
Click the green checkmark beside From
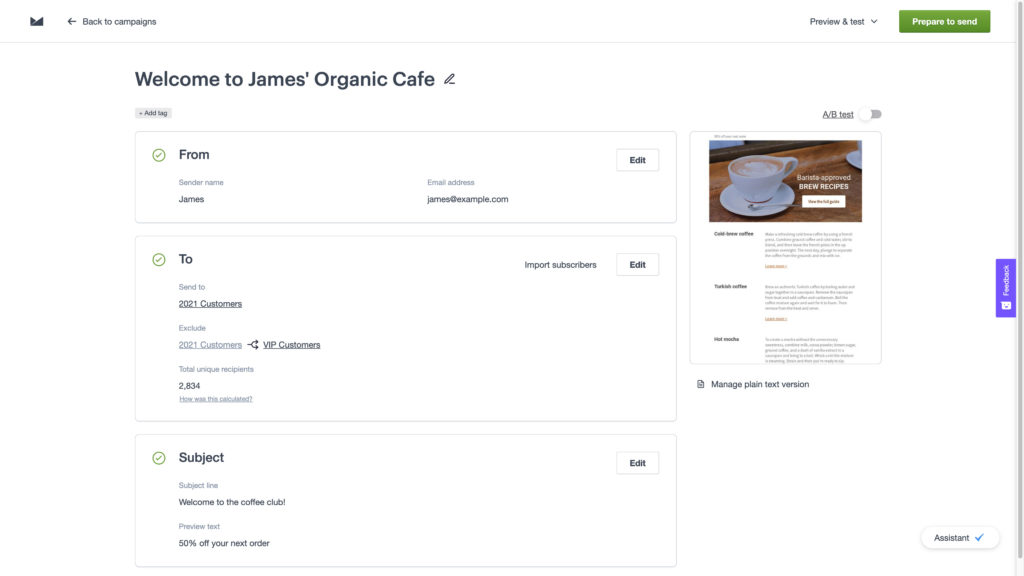[159, 155]
